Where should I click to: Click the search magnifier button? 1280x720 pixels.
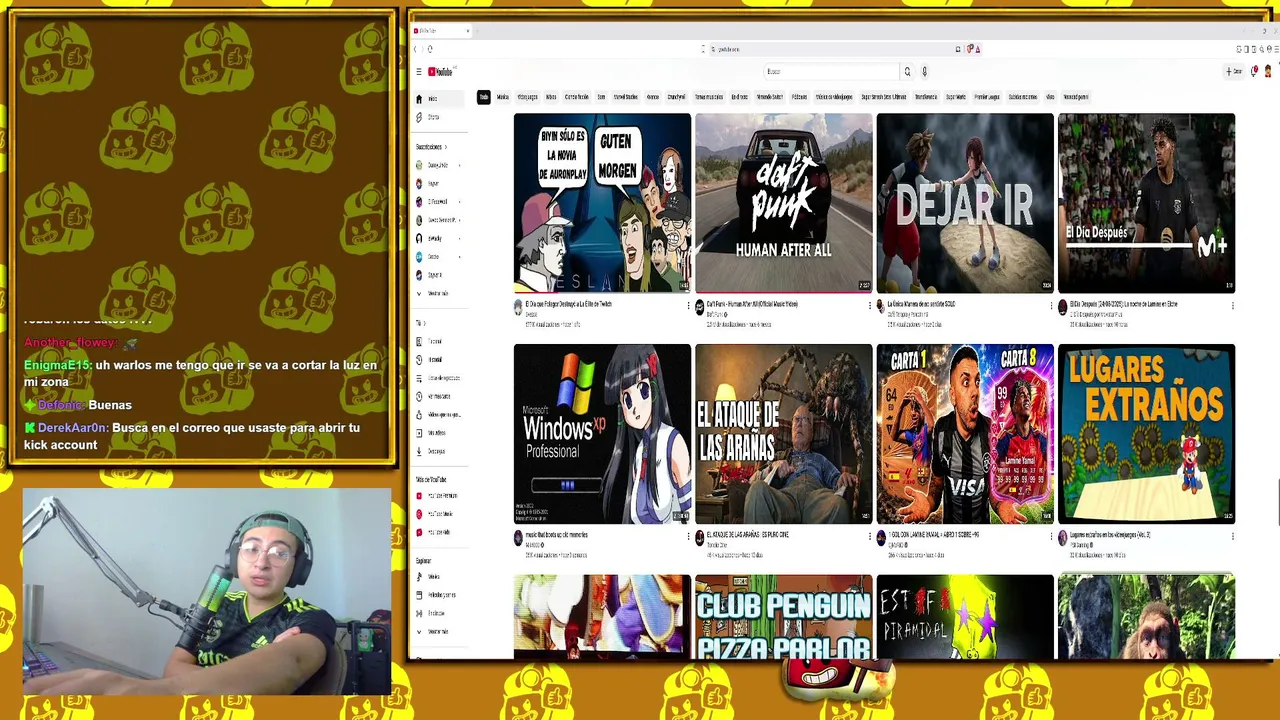click(x=907, y=72)
